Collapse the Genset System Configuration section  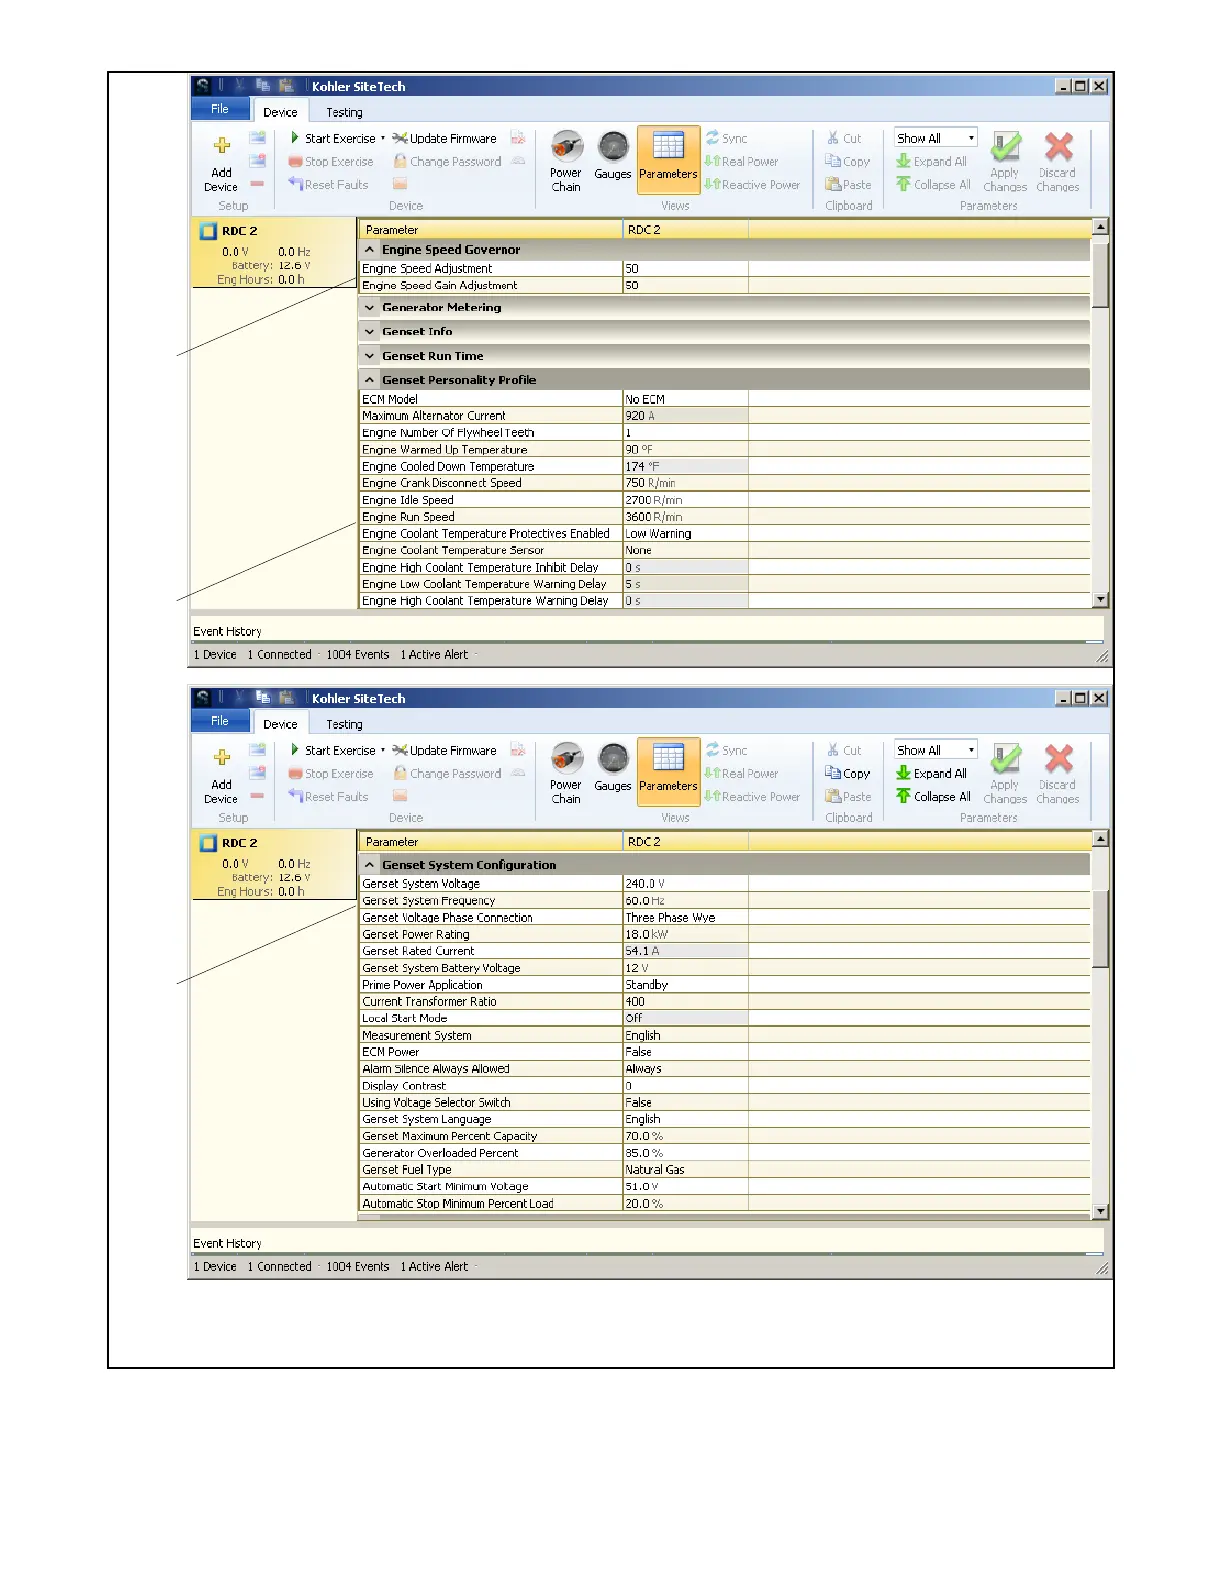coord(370,865)
